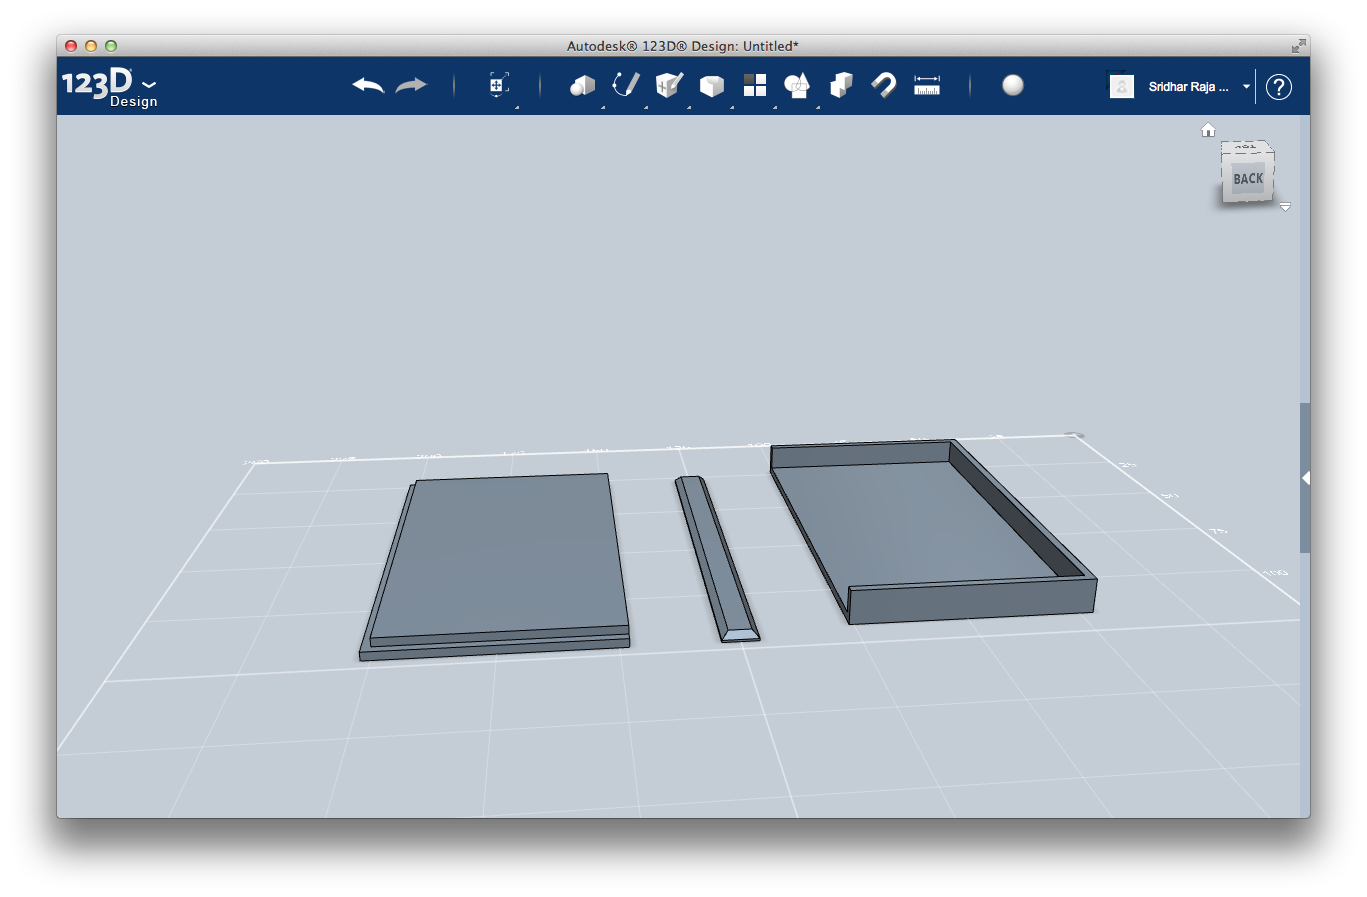Choose the Modify tool
This screenshot has height=897, width=1367.
coord(712,85)
